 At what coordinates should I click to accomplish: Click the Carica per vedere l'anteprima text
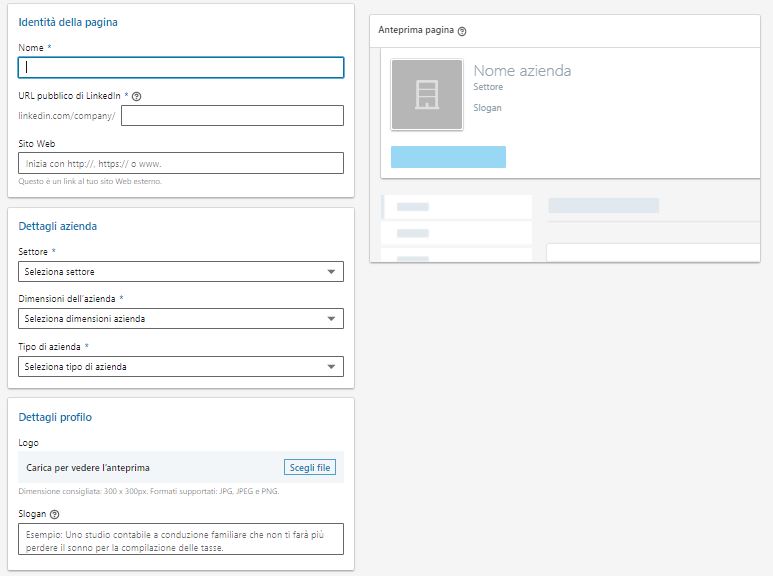click(x=88, y=467)
